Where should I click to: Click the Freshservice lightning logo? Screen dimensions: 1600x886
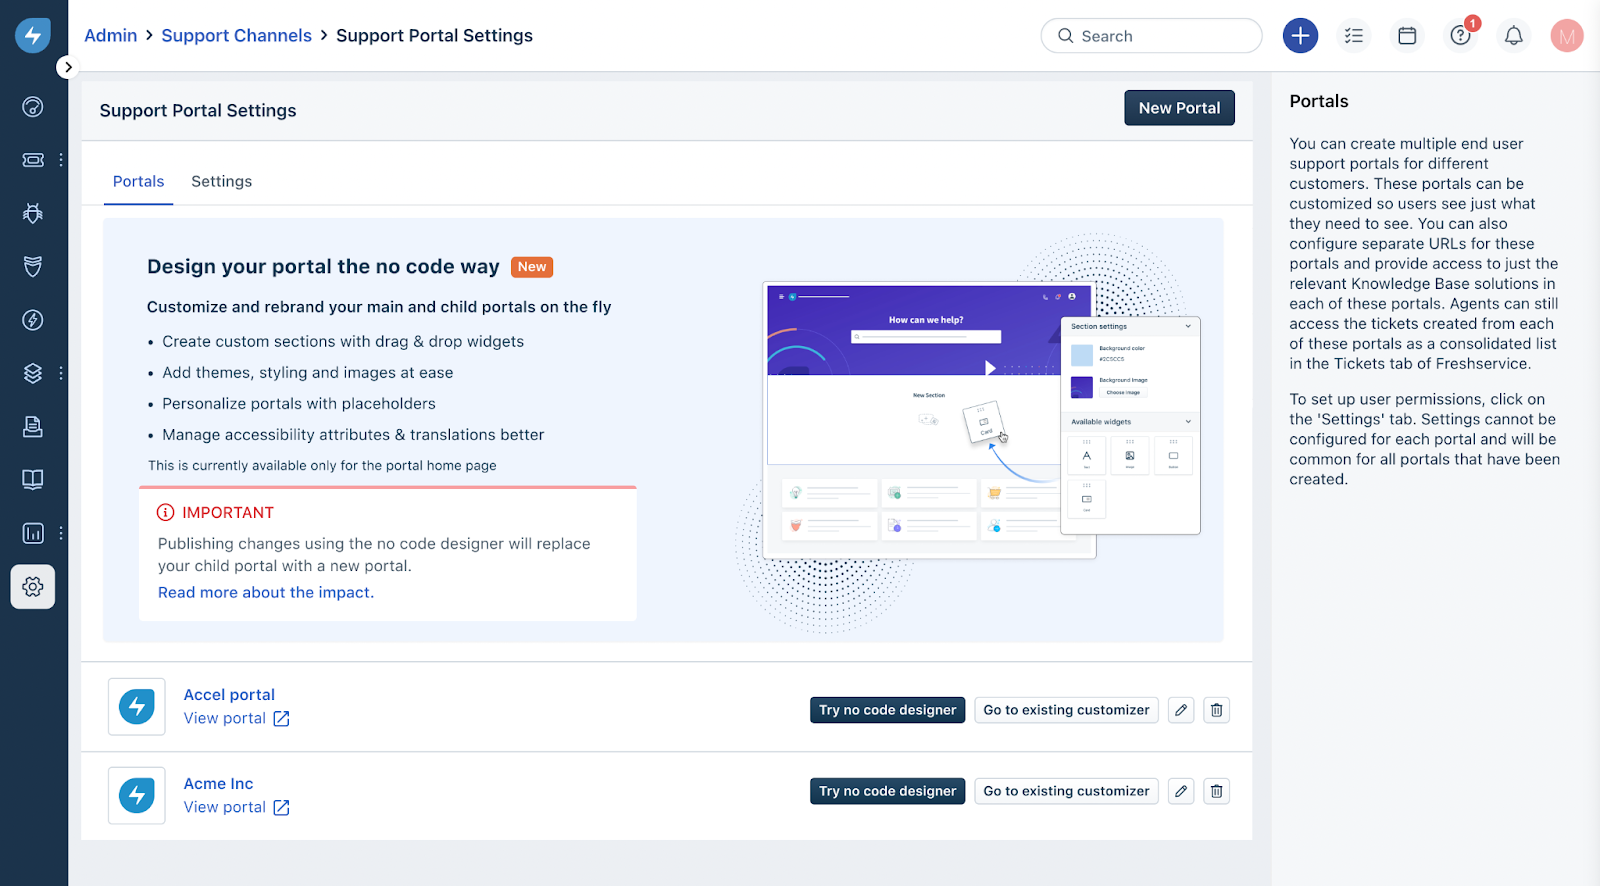click(x=33, y=35)
